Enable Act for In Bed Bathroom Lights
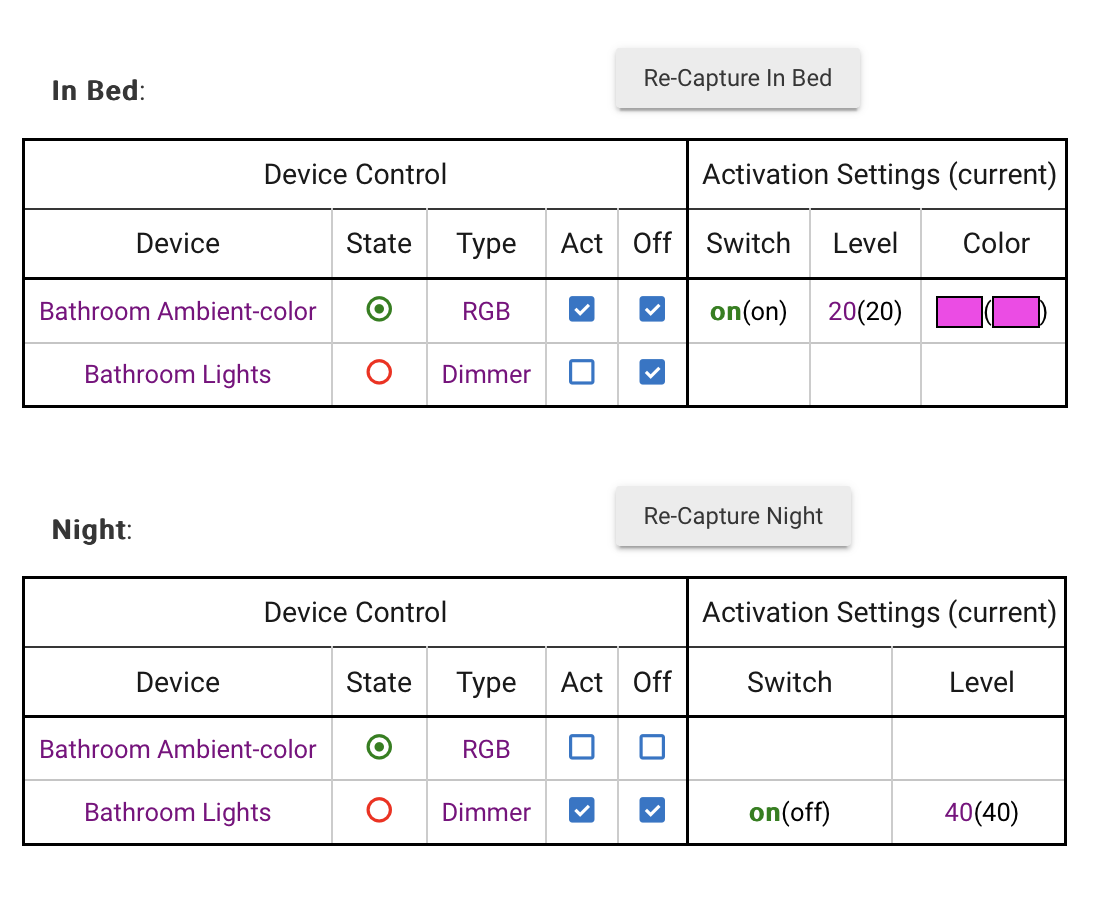Screen dimensions: 1098x912 581,372
